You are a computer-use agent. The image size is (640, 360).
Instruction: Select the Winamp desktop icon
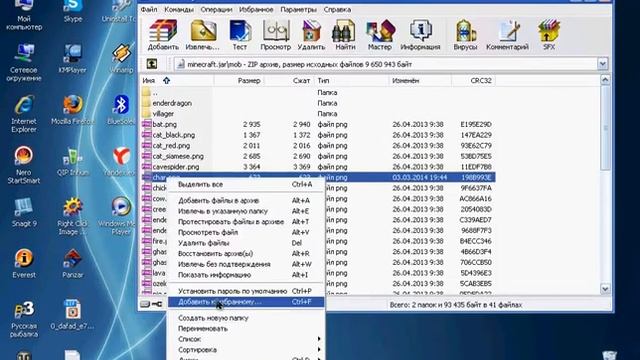tap(121, 58)
